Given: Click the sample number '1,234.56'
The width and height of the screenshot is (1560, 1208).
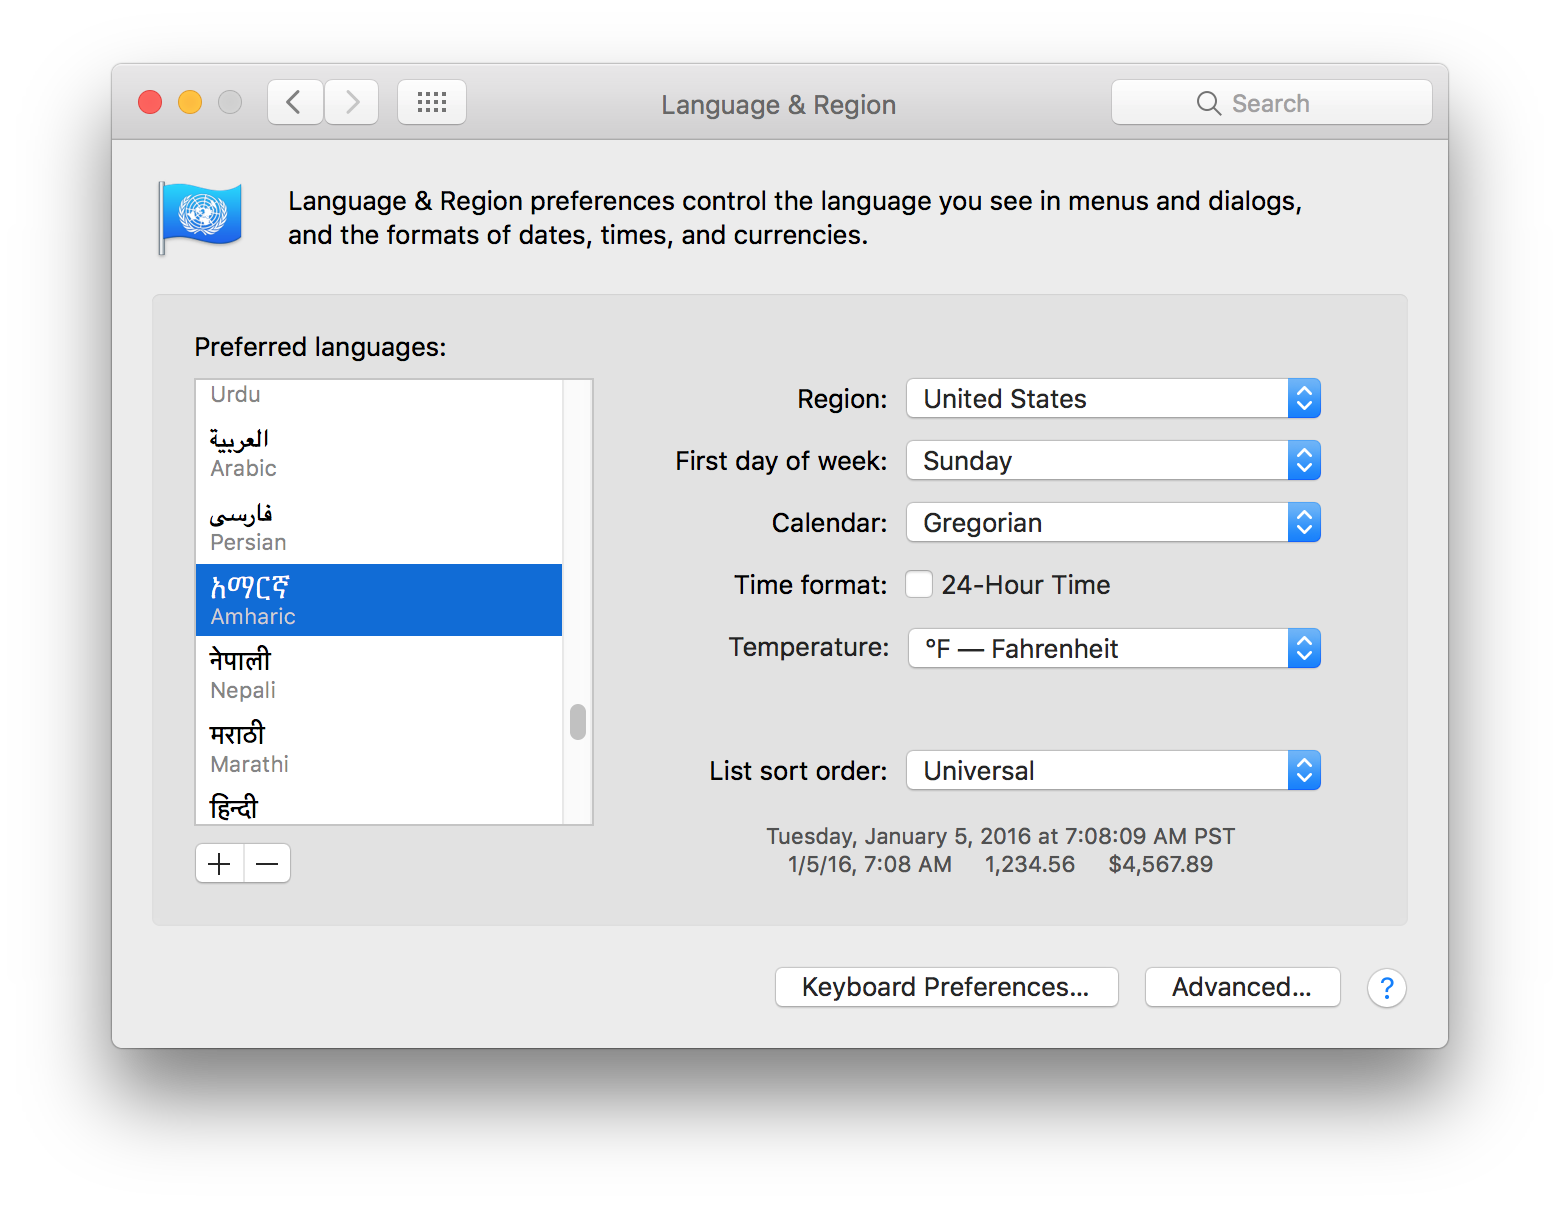Looking at the screenshot, I should coord(1029,864).
